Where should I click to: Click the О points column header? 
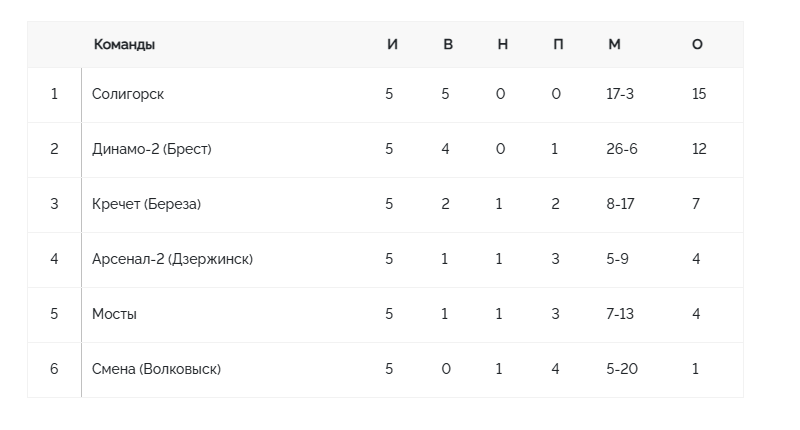[x=697, y=45]
